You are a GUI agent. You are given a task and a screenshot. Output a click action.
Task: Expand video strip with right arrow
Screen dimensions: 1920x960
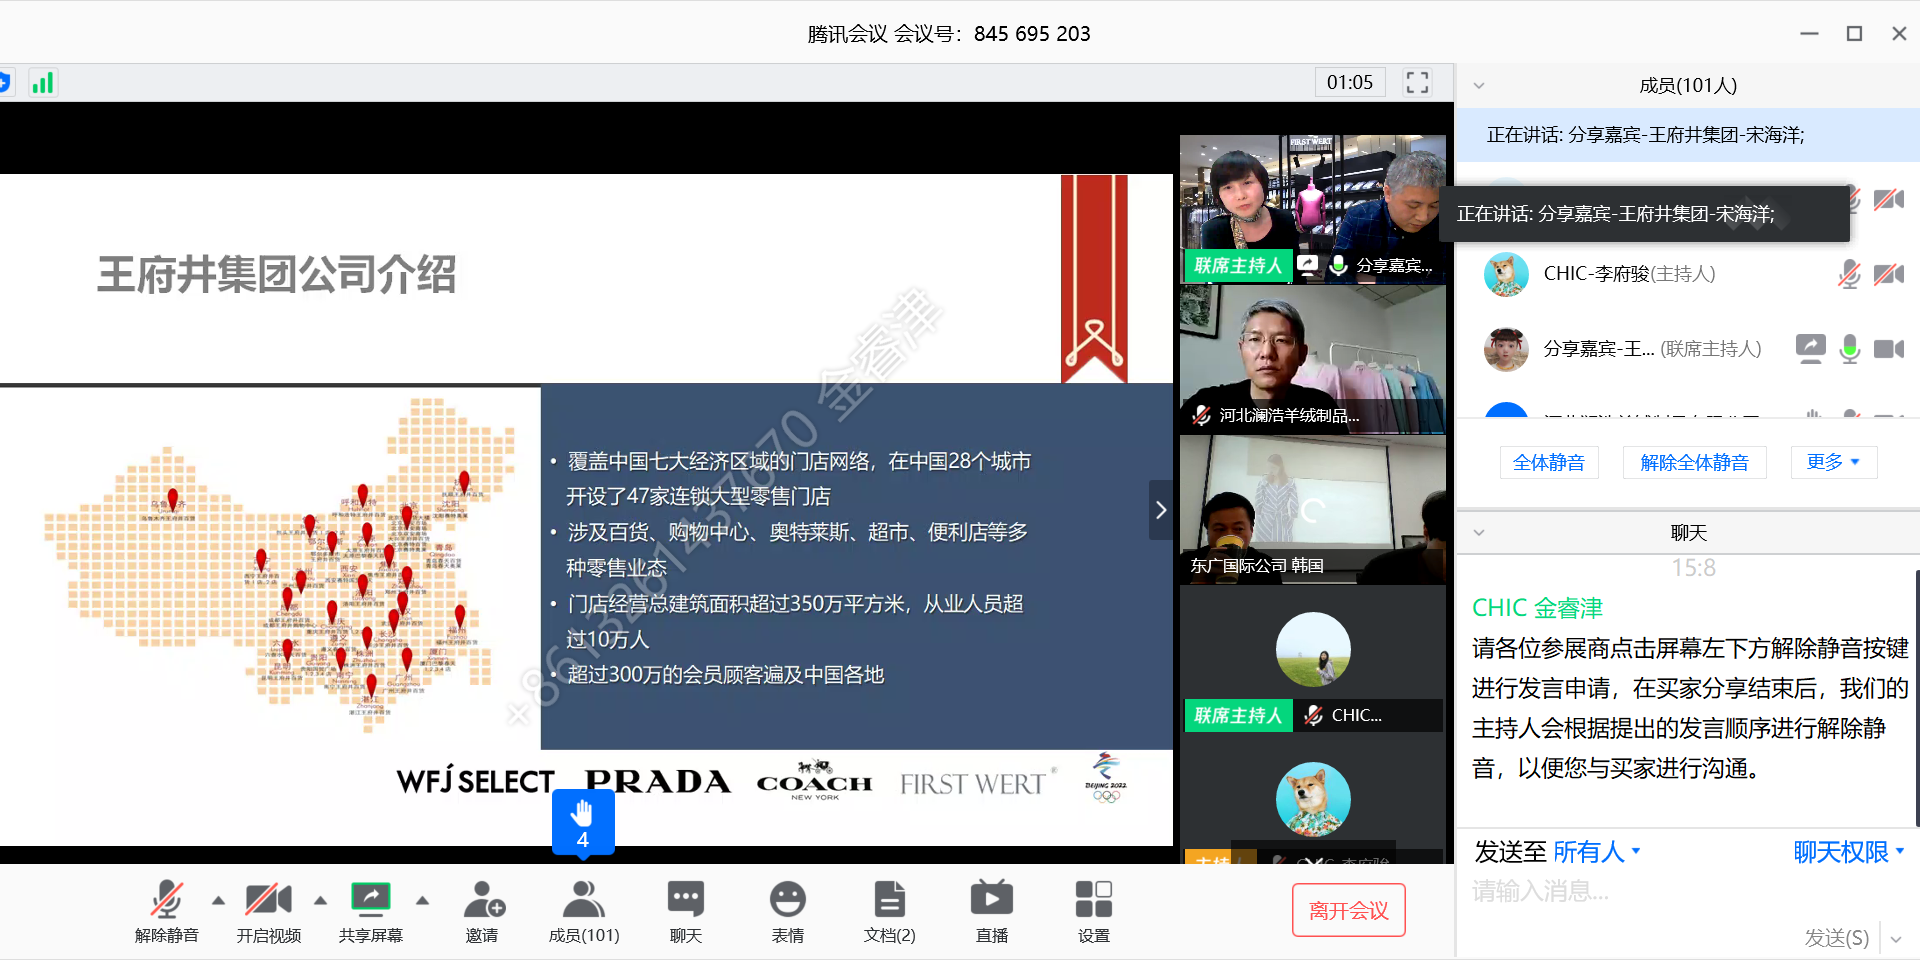tap(1160, 510)
